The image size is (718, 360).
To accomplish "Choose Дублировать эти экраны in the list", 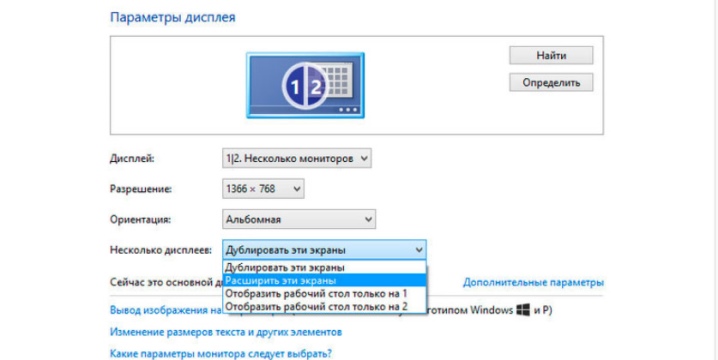I will [324, 267].
